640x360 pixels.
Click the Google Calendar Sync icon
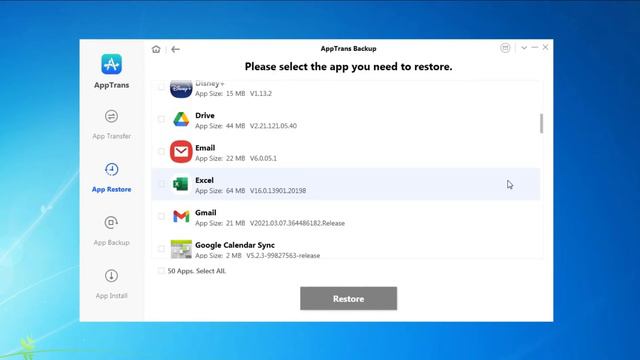(181, 249)
